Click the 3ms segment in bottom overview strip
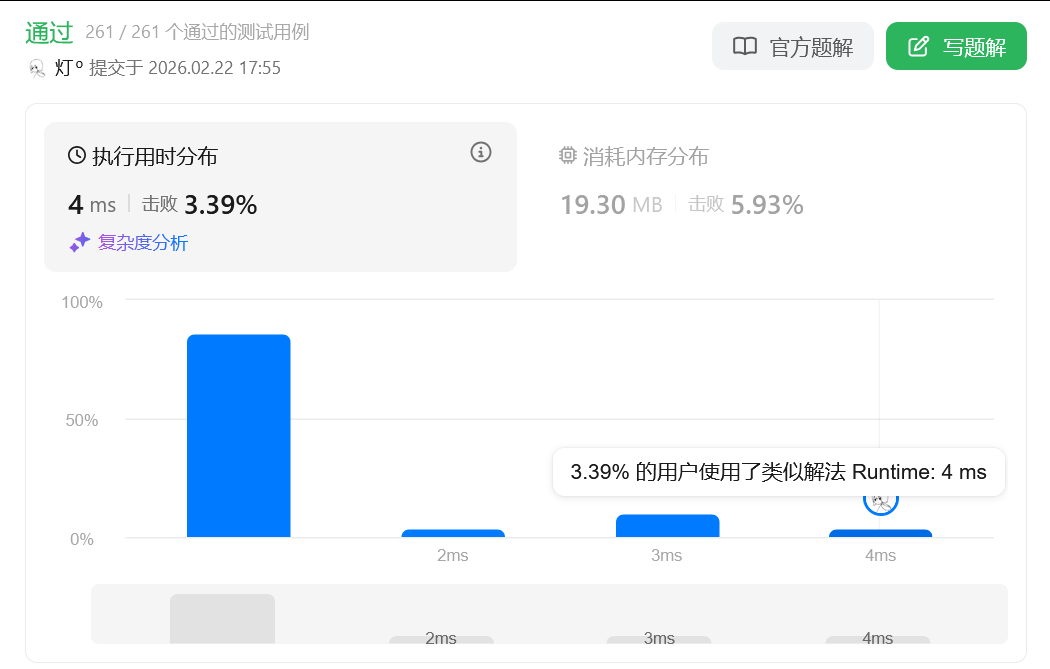The height and width of the screenshot is (669, 1050). [x=658, y=639]
